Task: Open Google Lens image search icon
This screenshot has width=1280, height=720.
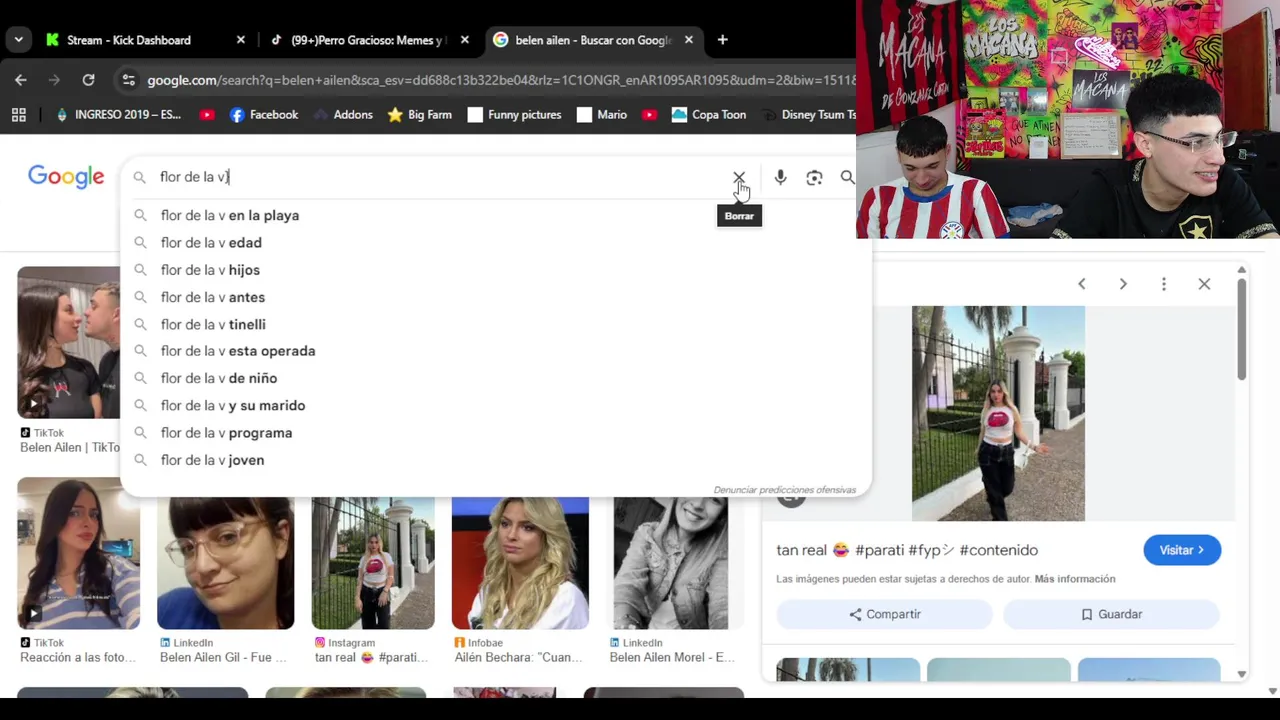Action: 814,177
